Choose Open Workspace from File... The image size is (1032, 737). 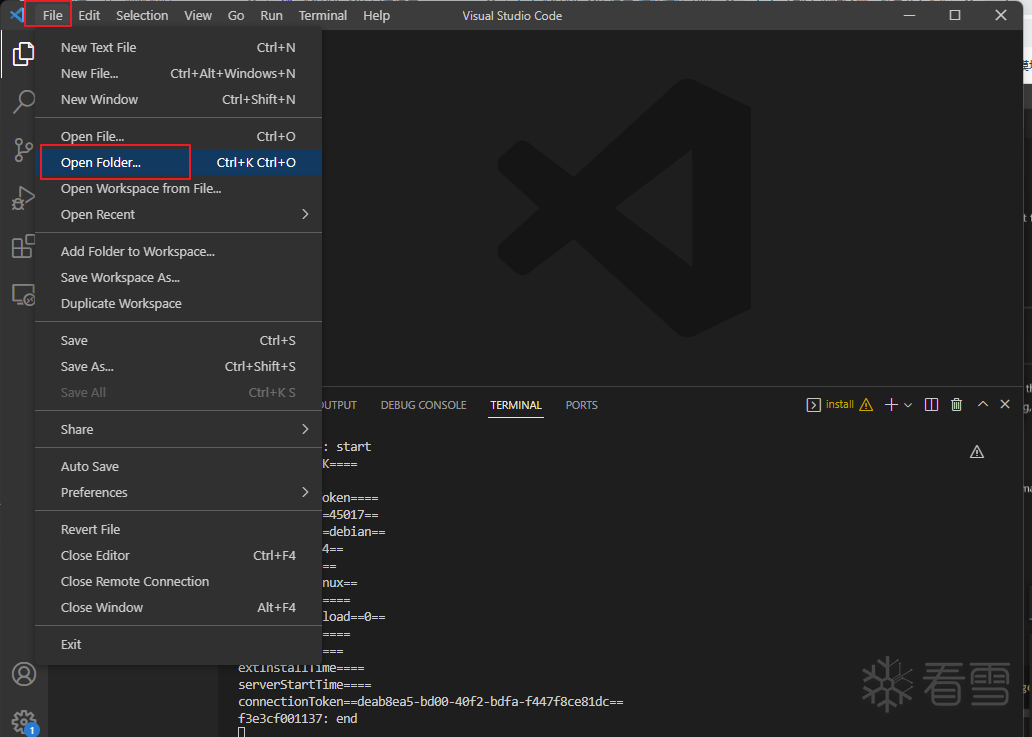178,189
